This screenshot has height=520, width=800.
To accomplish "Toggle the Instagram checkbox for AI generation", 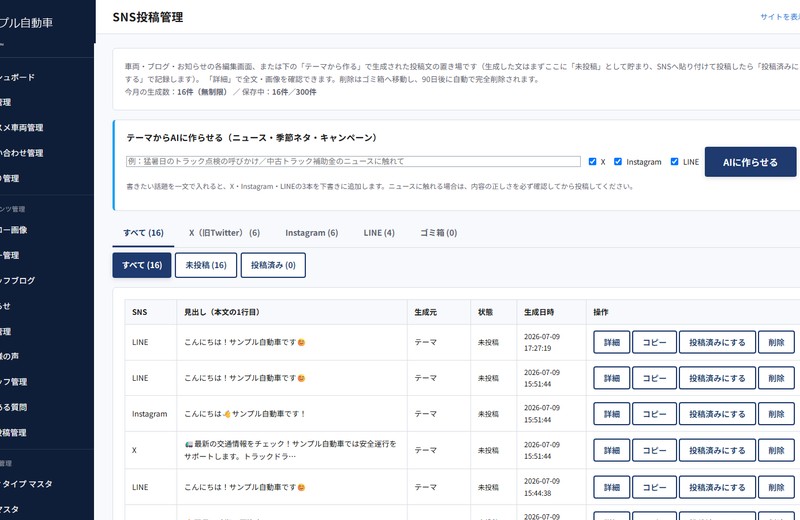I will pos(617,162).
